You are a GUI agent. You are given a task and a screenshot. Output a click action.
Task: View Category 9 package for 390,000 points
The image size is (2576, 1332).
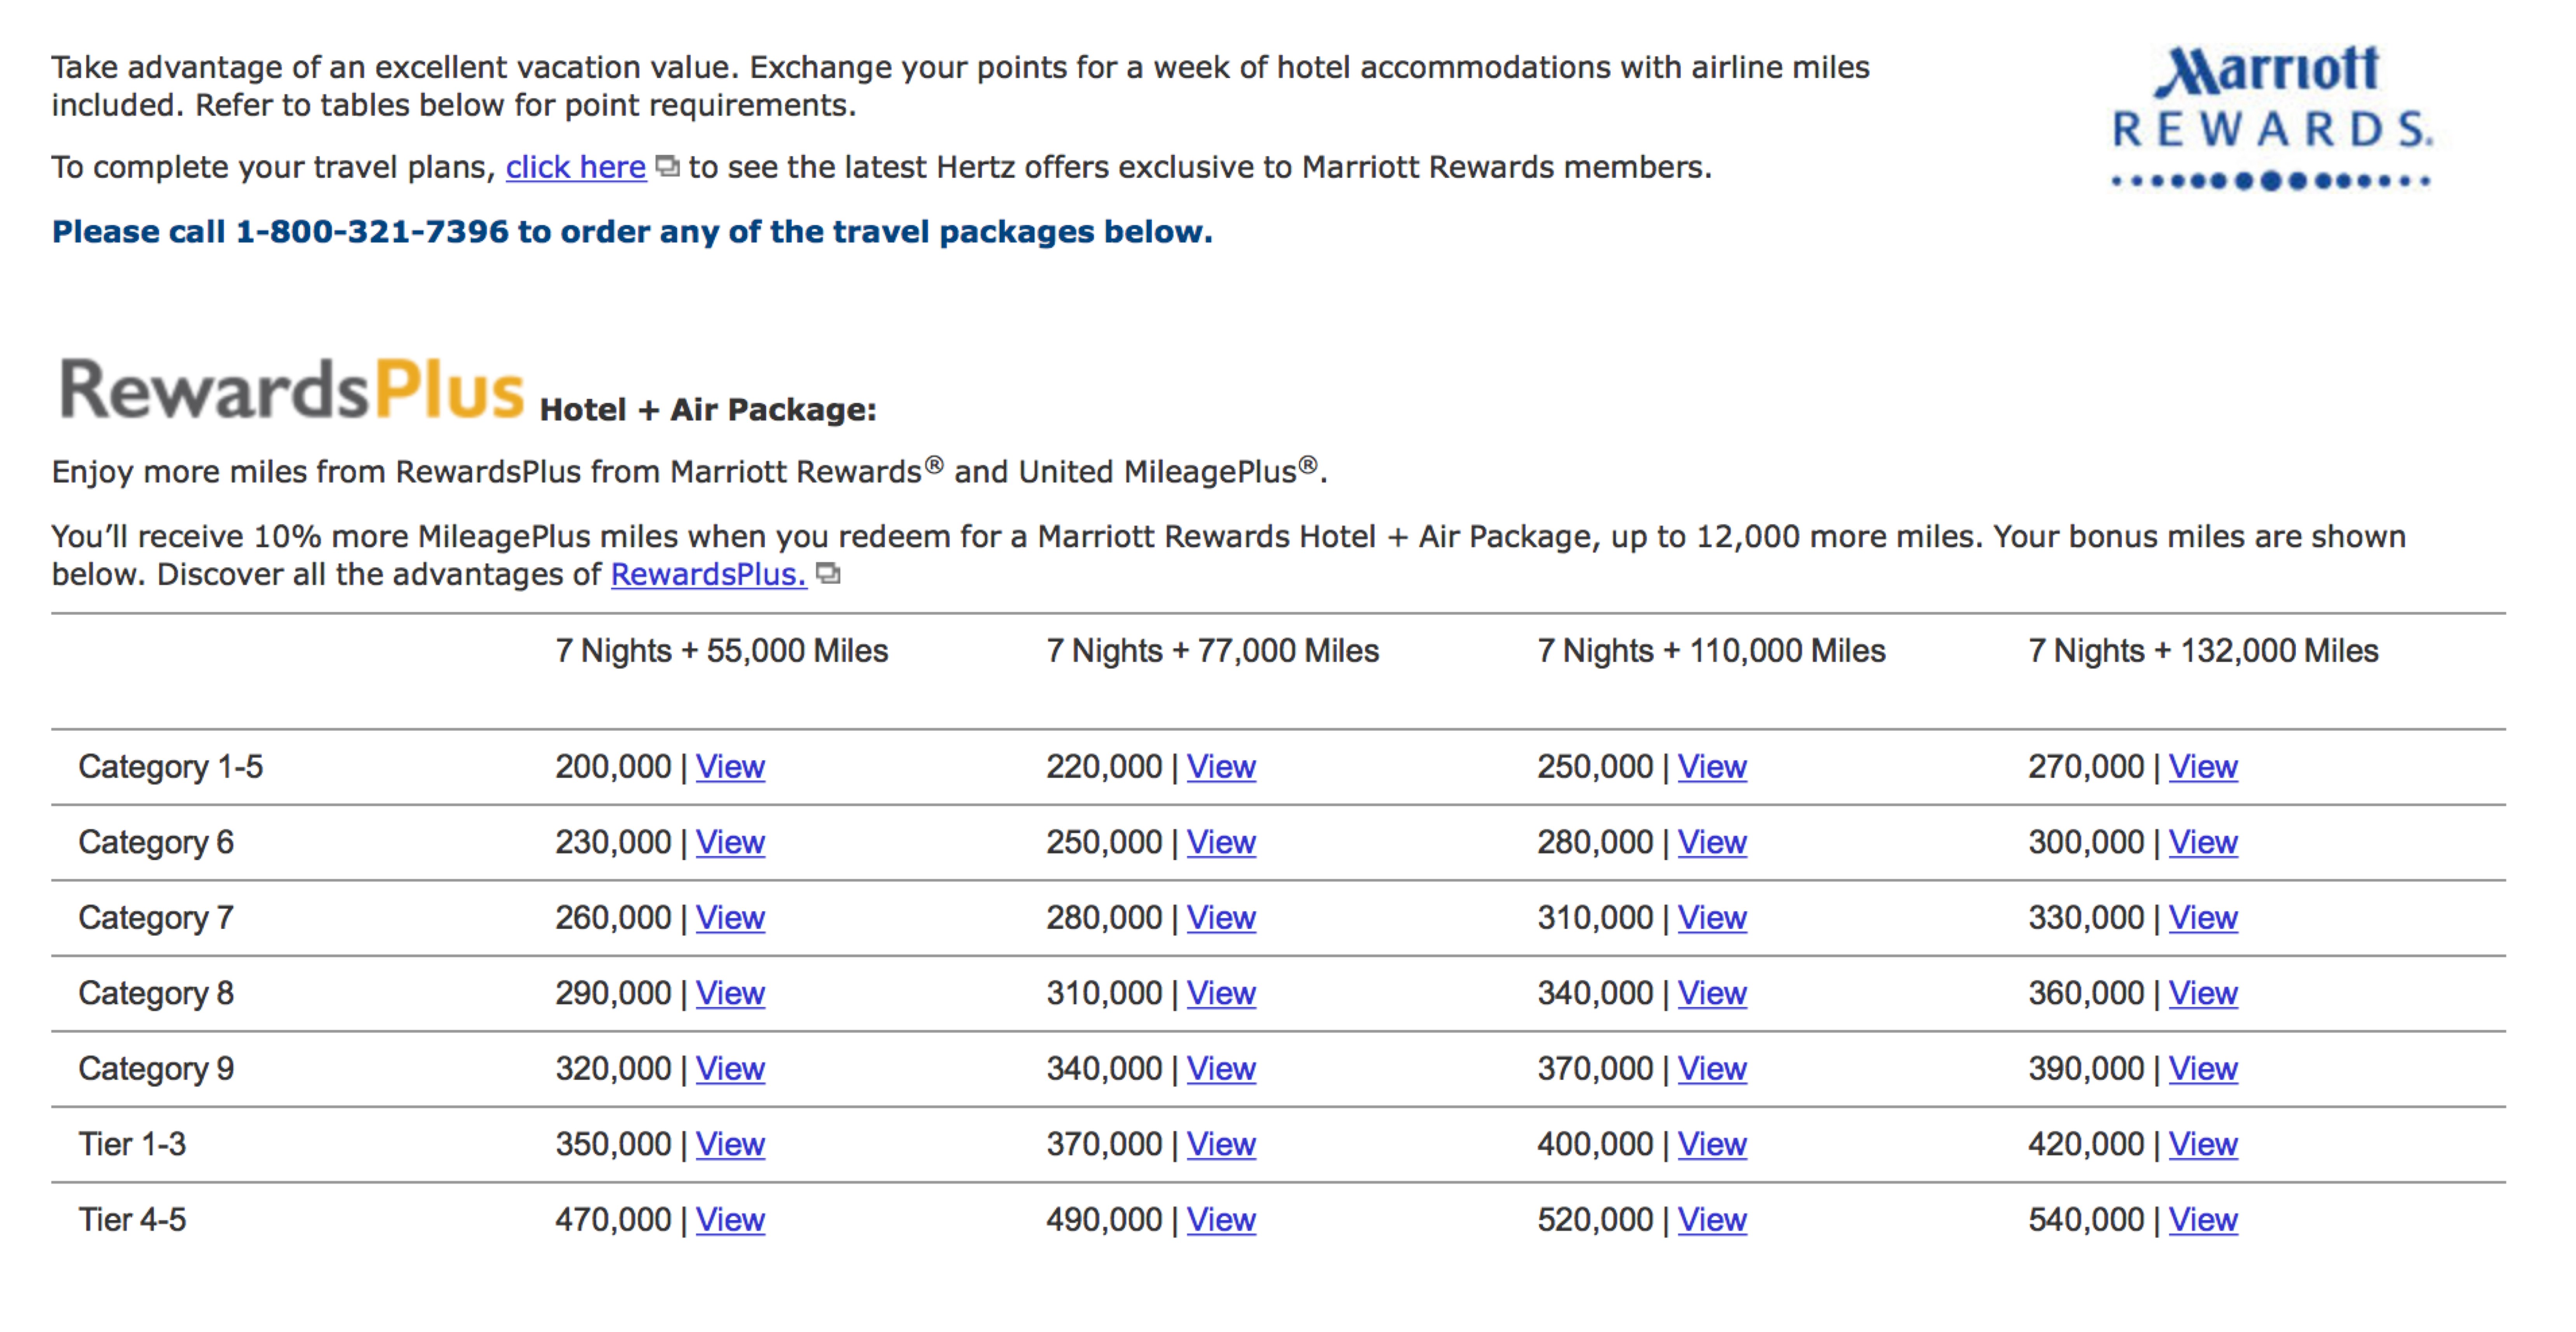point(2203,1069)
